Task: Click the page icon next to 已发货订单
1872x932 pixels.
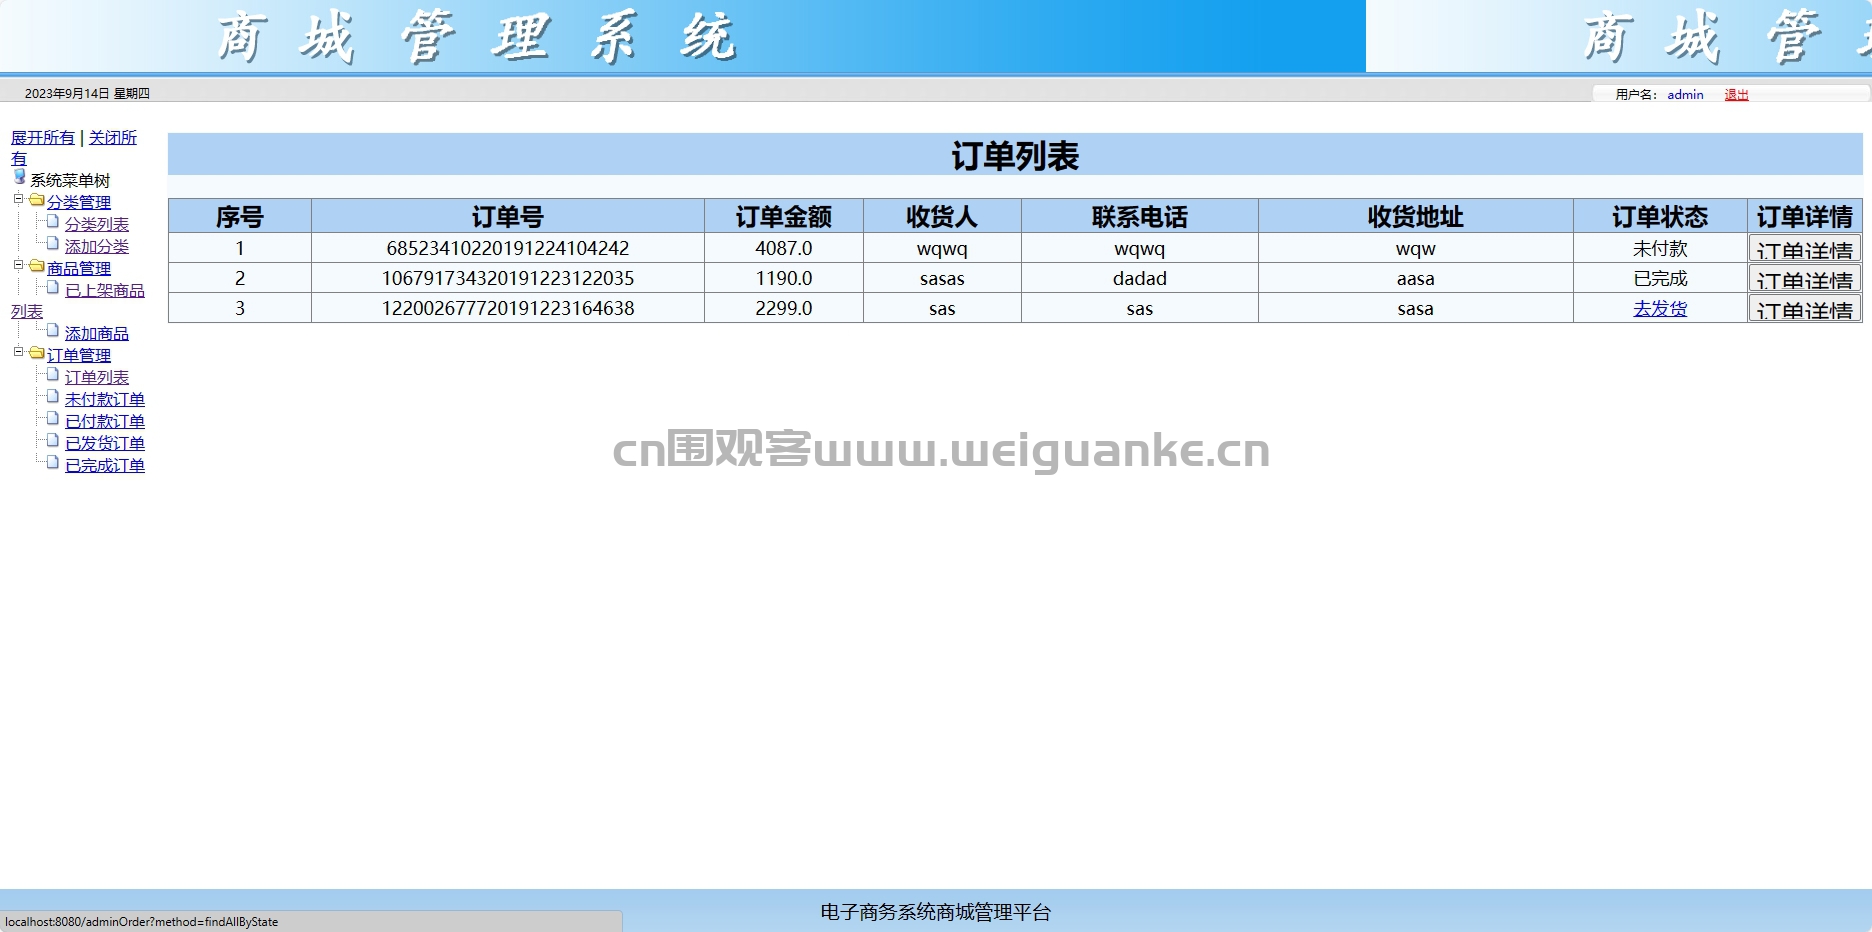Action: click(x=53, y=440)
